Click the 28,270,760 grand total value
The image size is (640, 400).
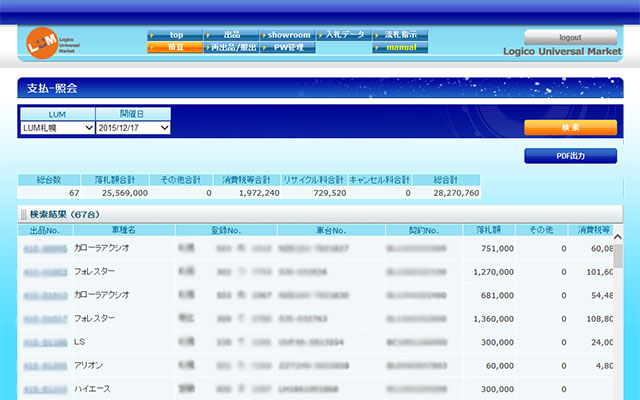[x=456, y=193]
